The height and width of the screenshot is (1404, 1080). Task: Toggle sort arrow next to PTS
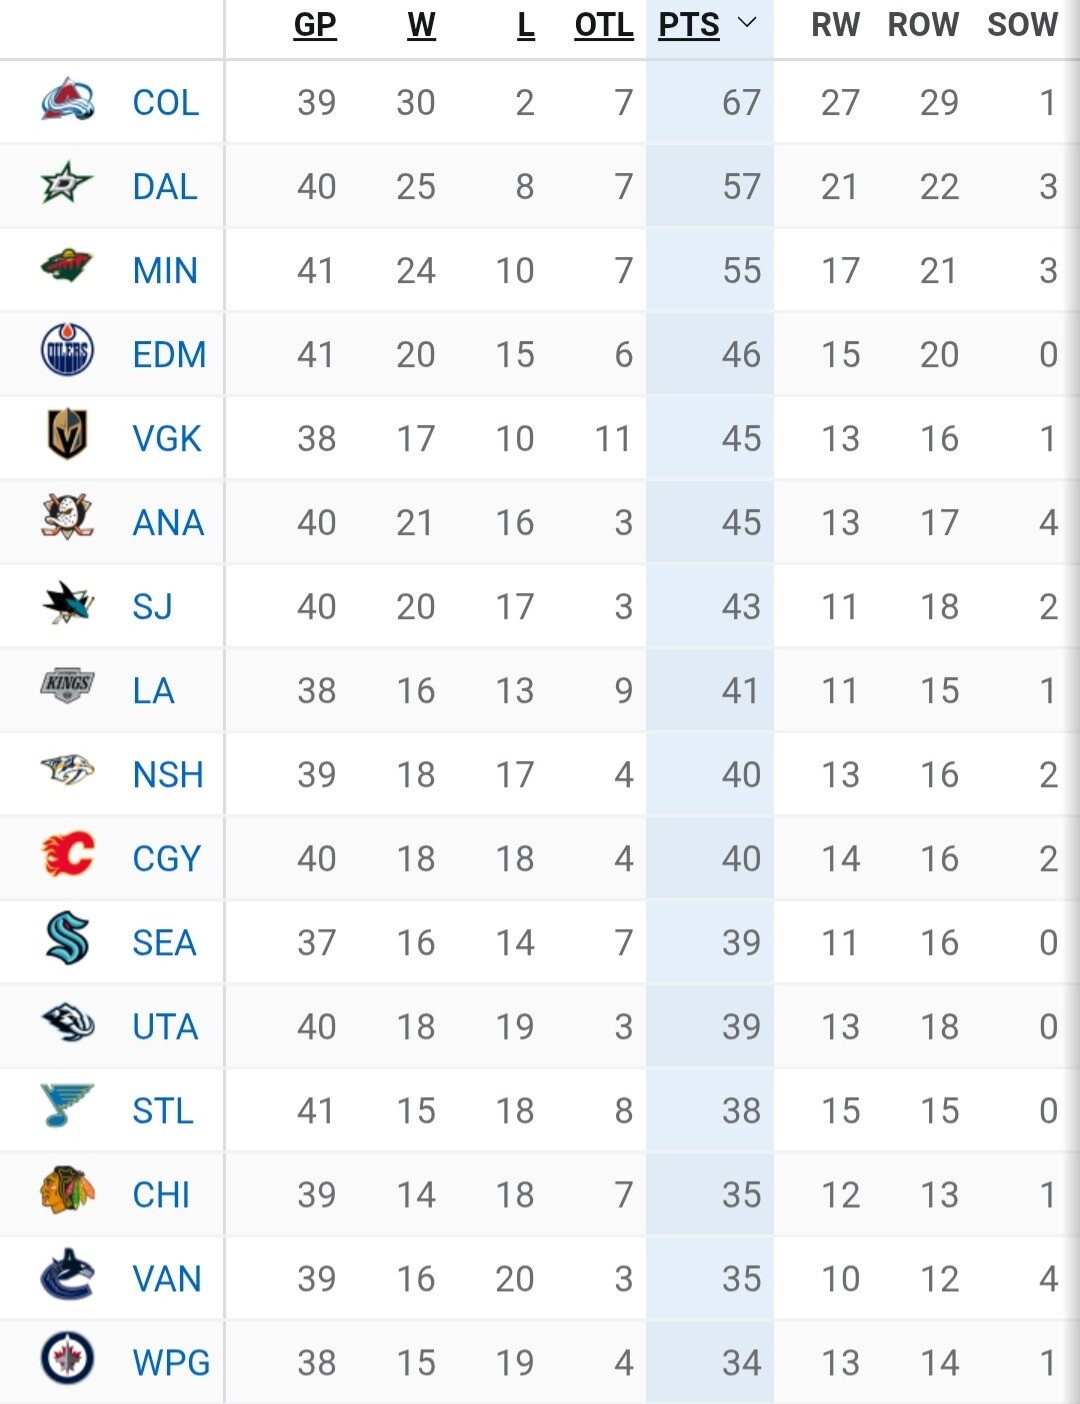747,23
